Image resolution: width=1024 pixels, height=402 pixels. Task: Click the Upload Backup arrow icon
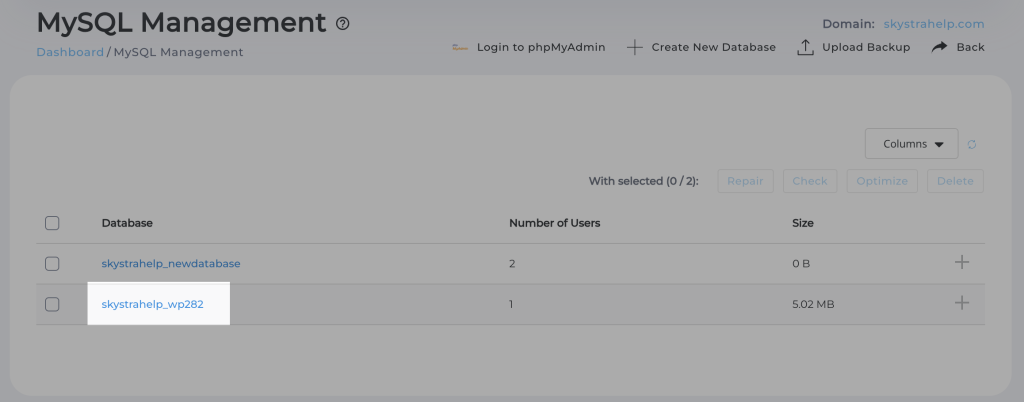point(805,47)
